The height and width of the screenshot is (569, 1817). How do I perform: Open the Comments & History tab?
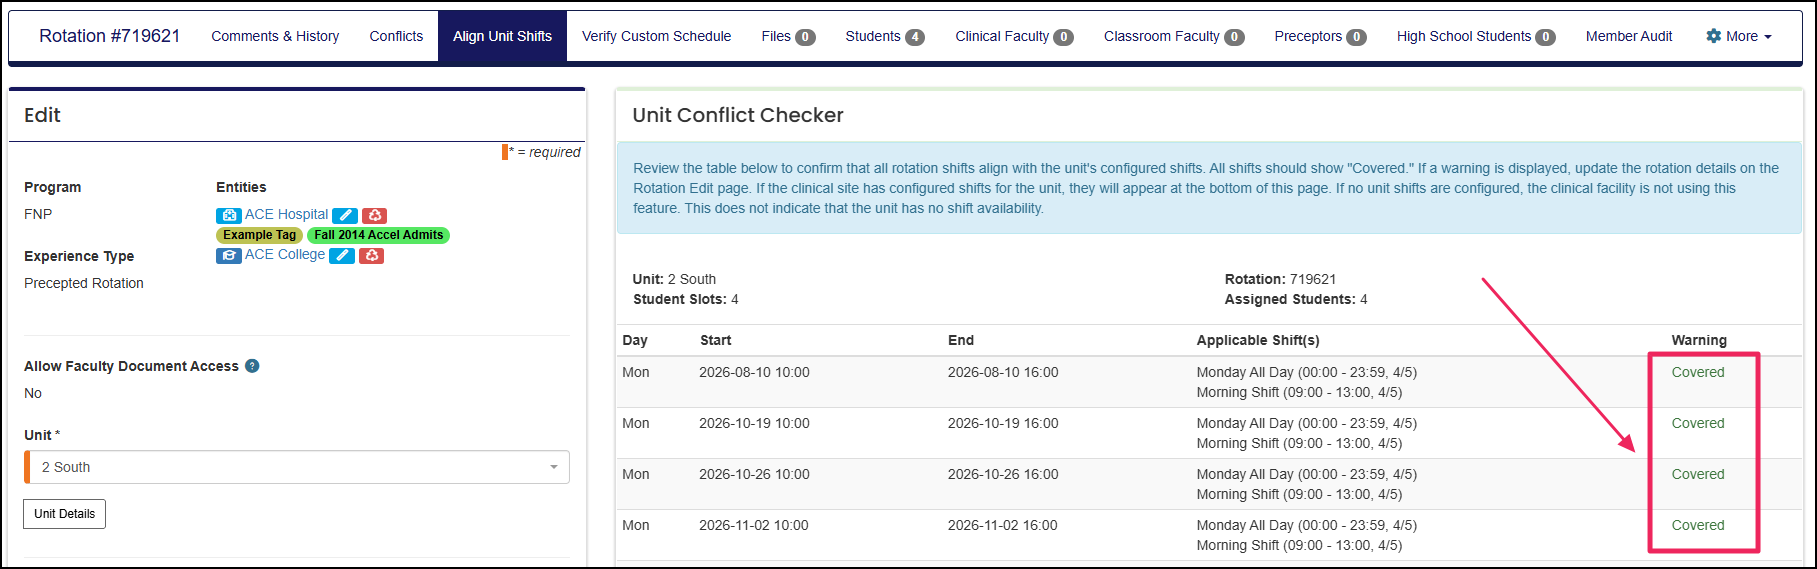coord(275,36)
